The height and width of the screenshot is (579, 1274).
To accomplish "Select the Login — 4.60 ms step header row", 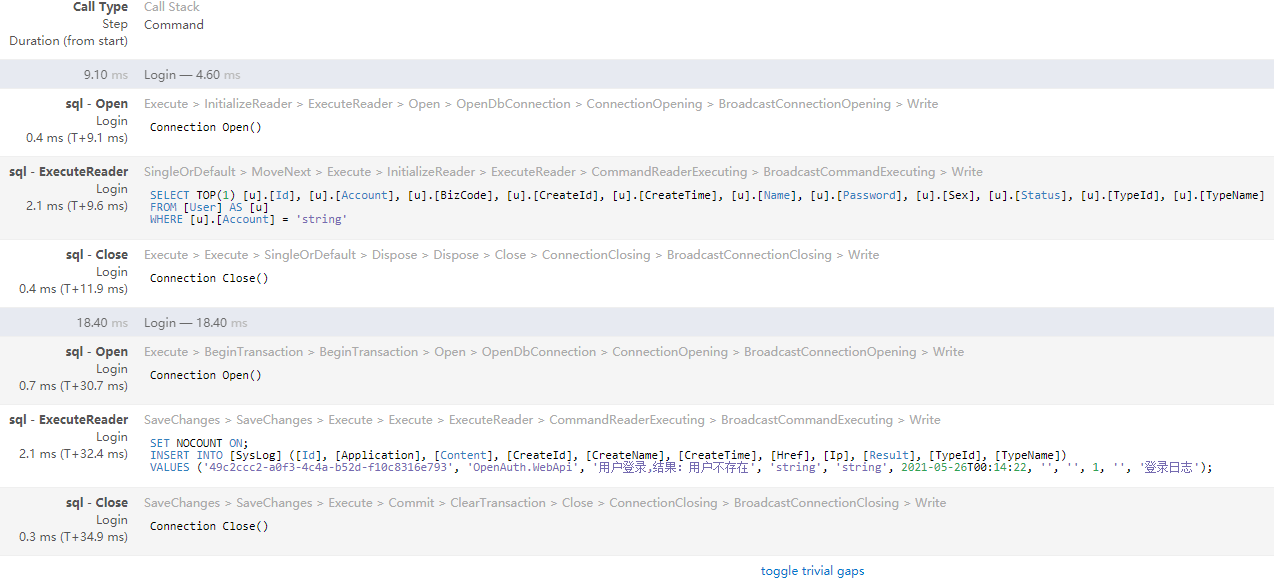I will click(192, 75).
